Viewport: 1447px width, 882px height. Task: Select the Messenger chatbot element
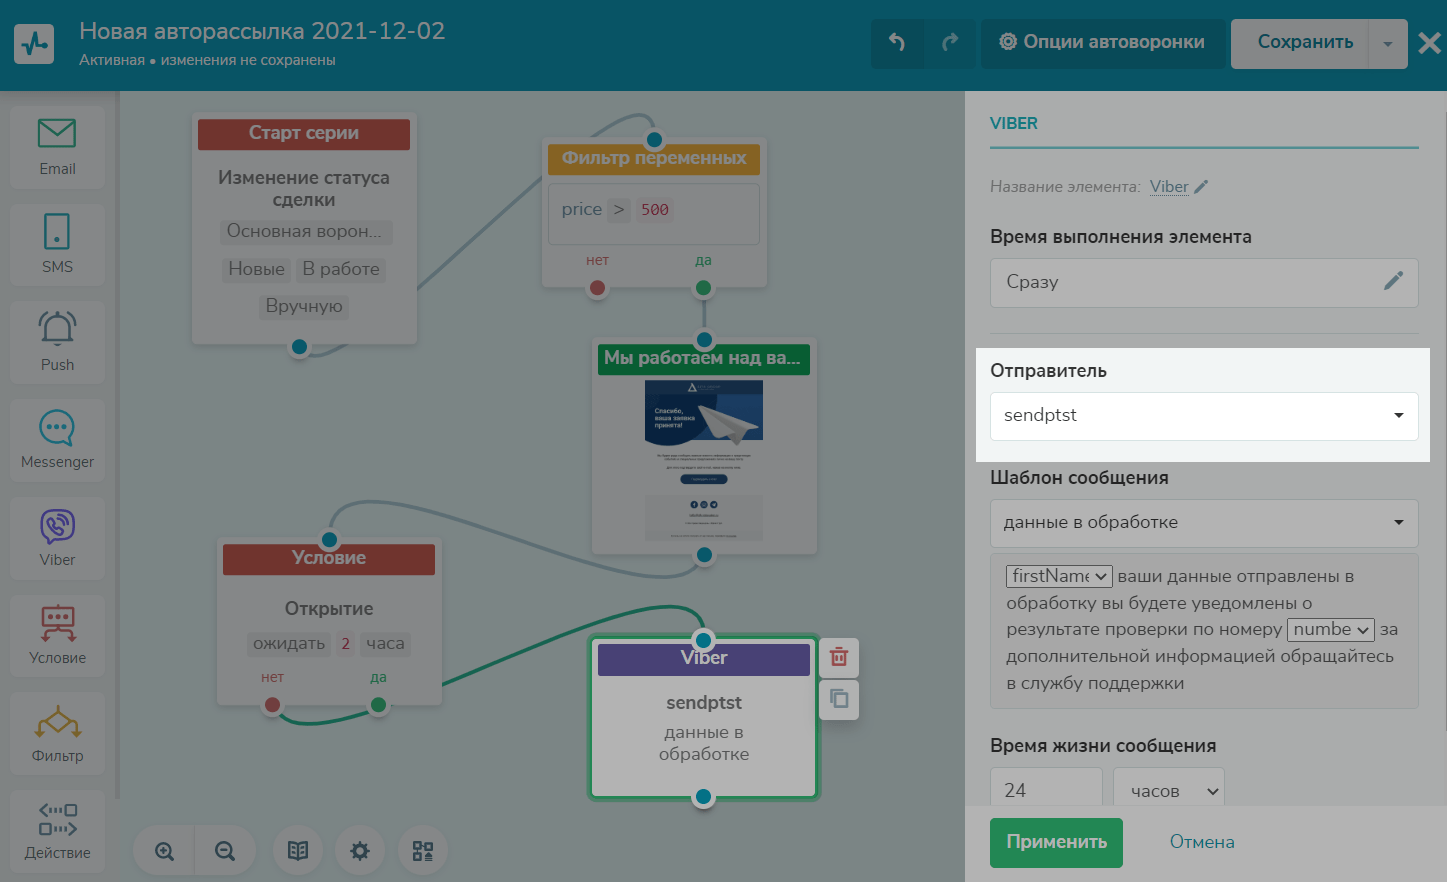(57, 439)
